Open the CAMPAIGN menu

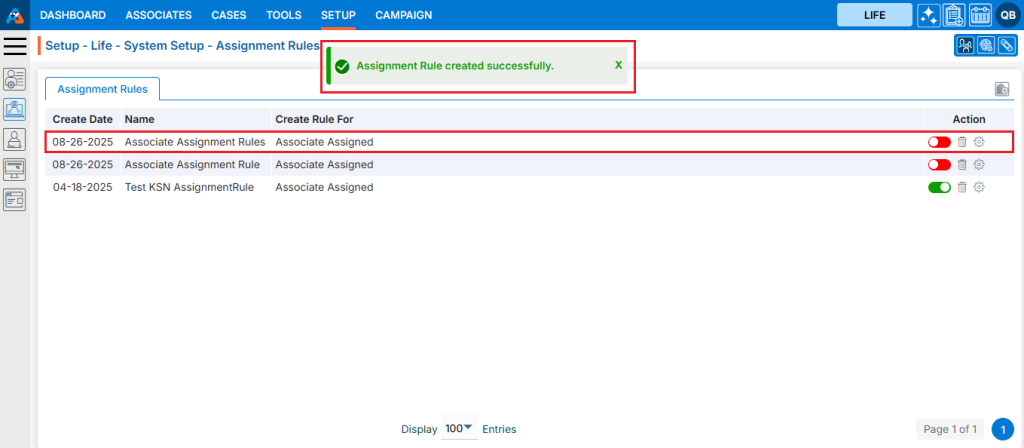(x=403, y=15)
